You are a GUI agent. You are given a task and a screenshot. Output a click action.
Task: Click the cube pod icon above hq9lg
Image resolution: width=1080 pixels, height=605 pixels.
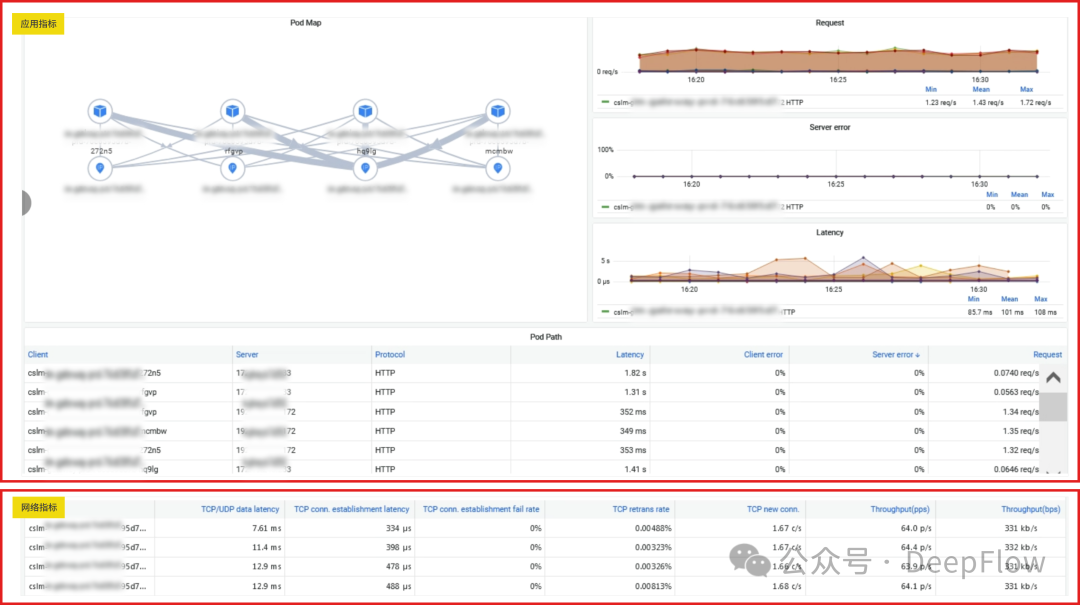click(365, 111)
